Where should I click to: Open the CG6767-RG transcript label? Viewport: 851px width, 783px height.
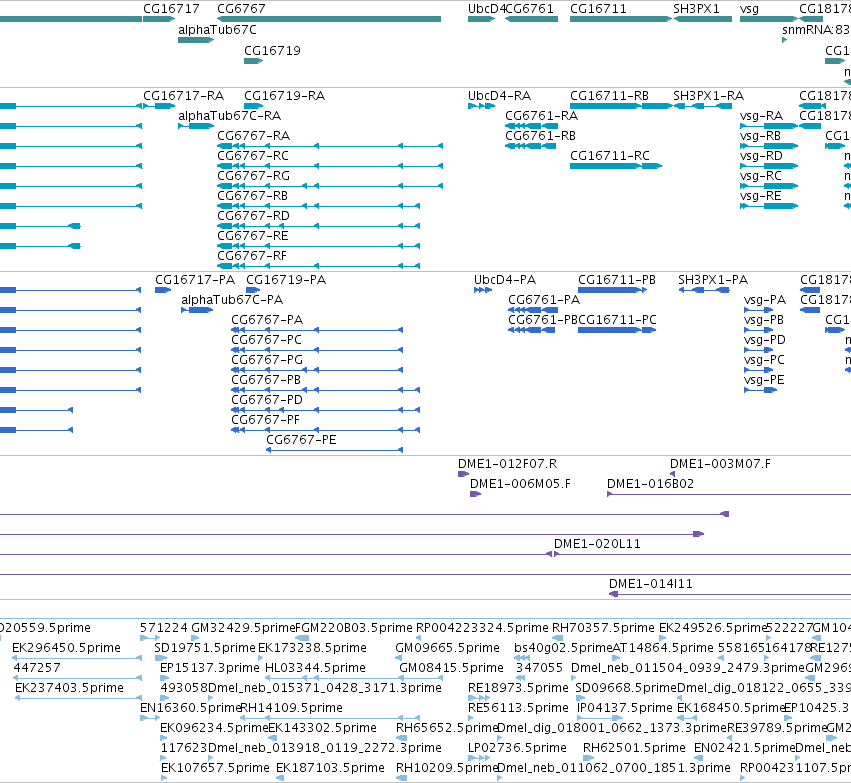click(253, 176)
